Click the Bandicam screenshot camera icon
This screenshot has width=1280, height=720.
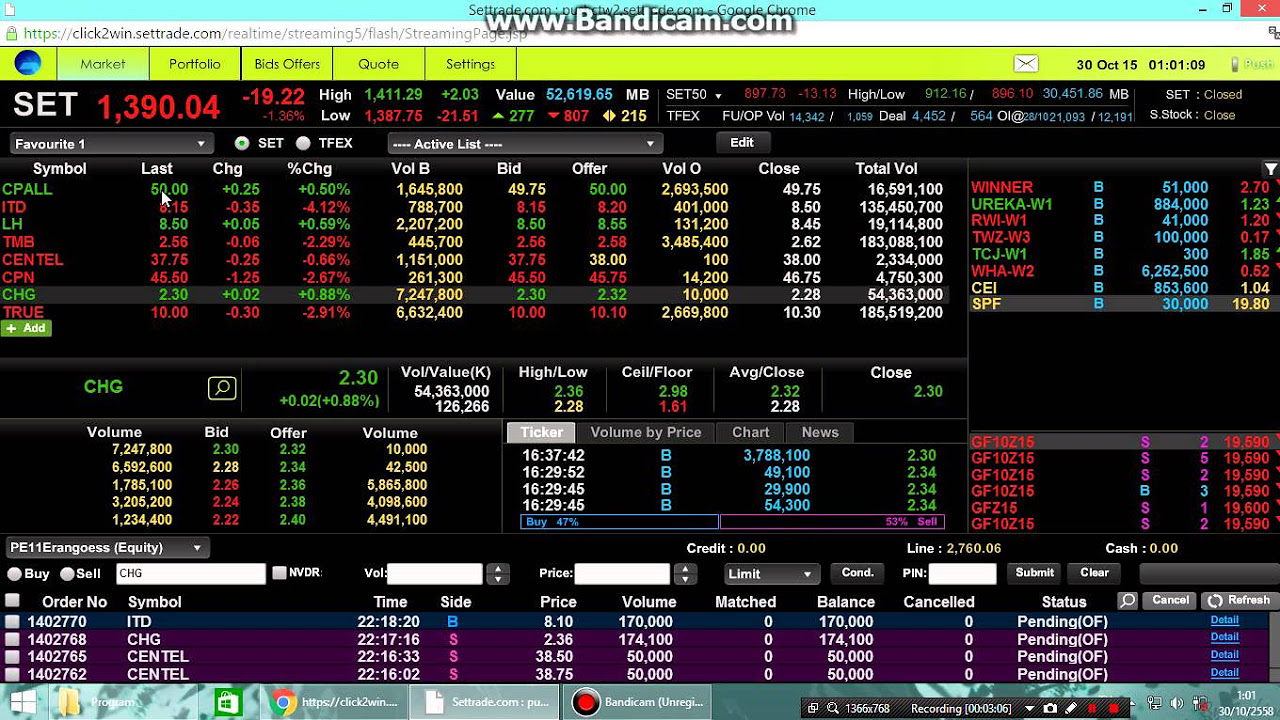1050,708
